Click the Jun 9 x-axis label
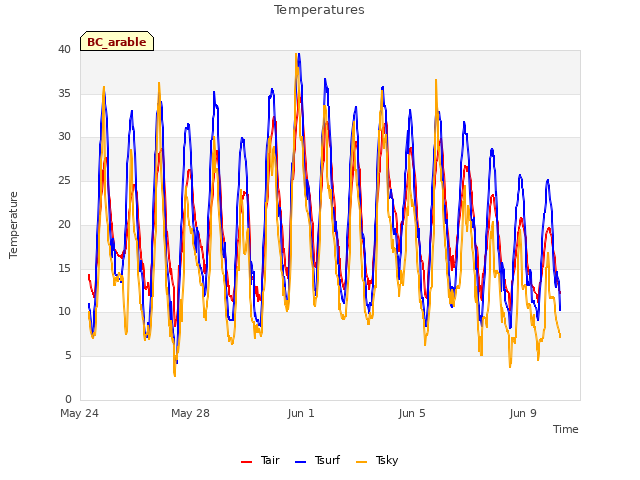640x480 pixels. point(523,413)
